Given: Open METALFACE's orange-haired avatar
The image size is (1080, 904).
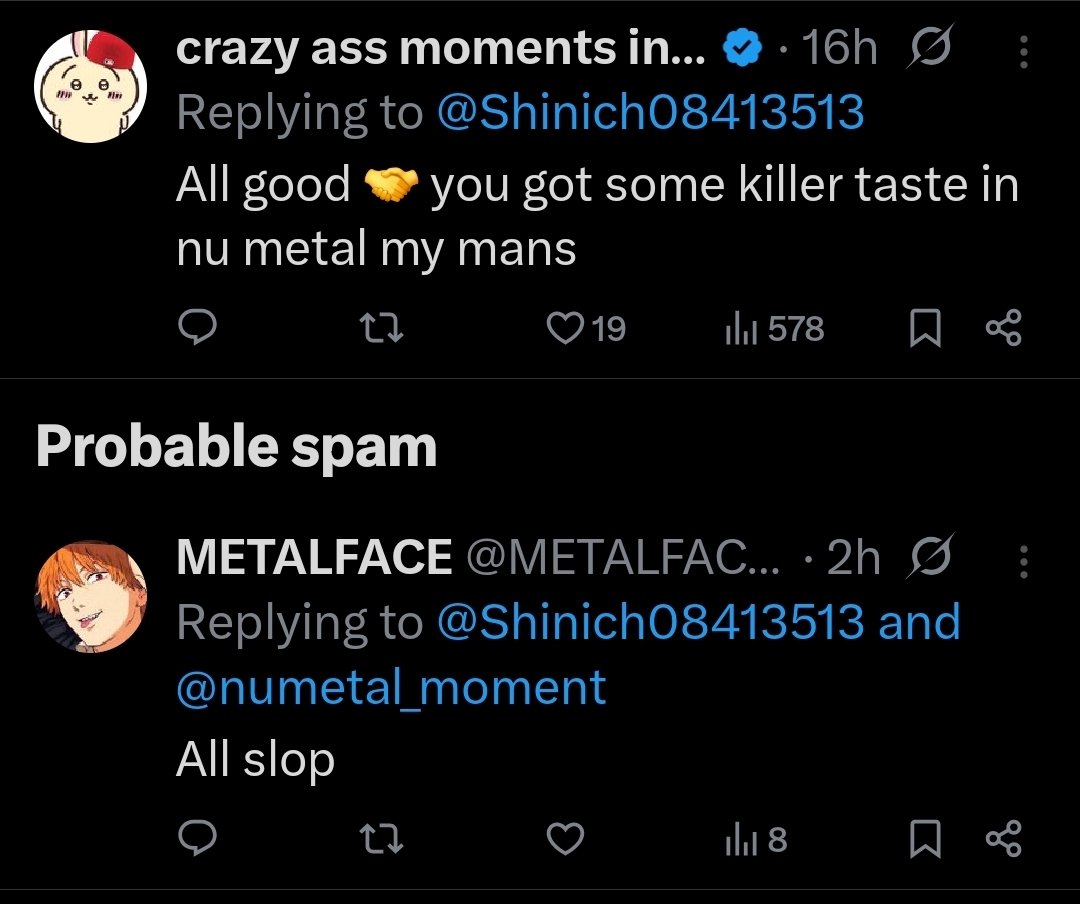Looking at the screenshot, I should click(91, 597).
